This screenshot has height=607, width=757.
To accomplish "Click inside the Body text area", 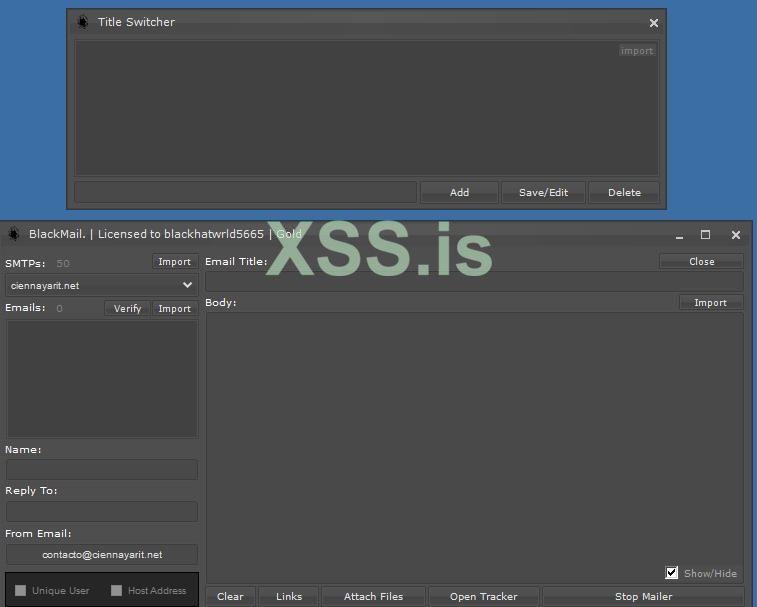I will [x=474, y=447].
